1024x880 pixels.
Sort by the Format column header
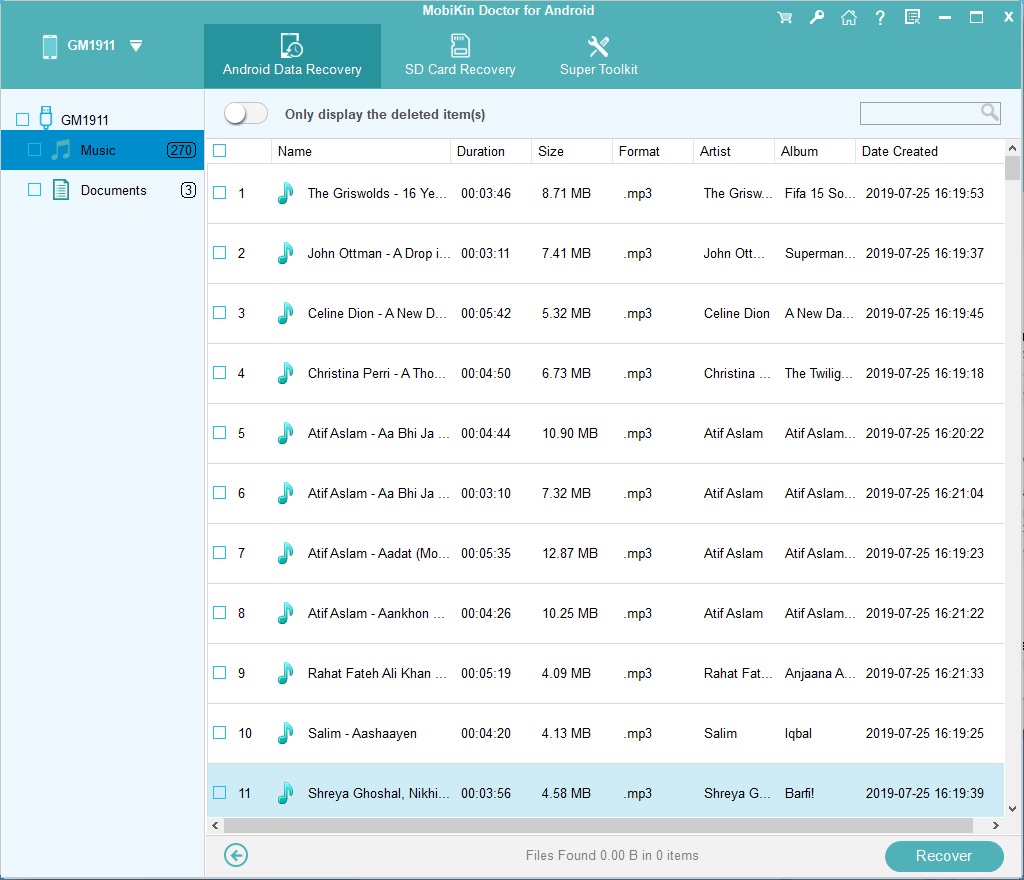(652, 151)
